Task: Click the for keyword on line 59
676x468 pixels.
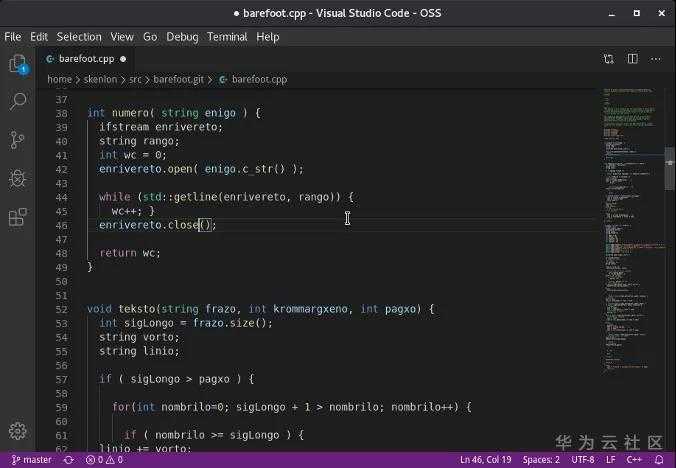Action: click(x=121, y=407)
